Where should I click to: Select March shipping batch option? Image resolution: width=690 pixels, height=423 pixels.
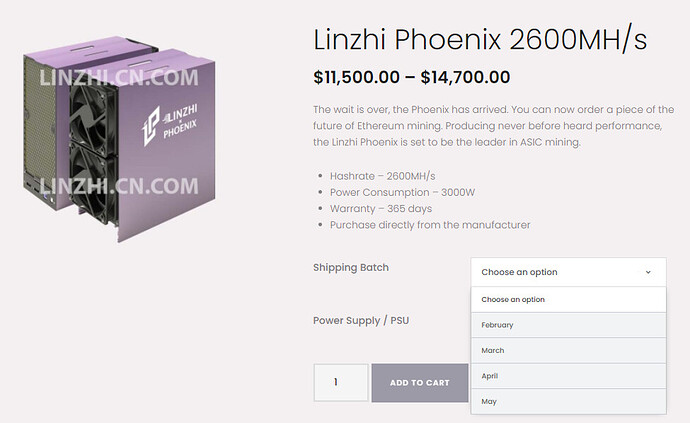568,351
